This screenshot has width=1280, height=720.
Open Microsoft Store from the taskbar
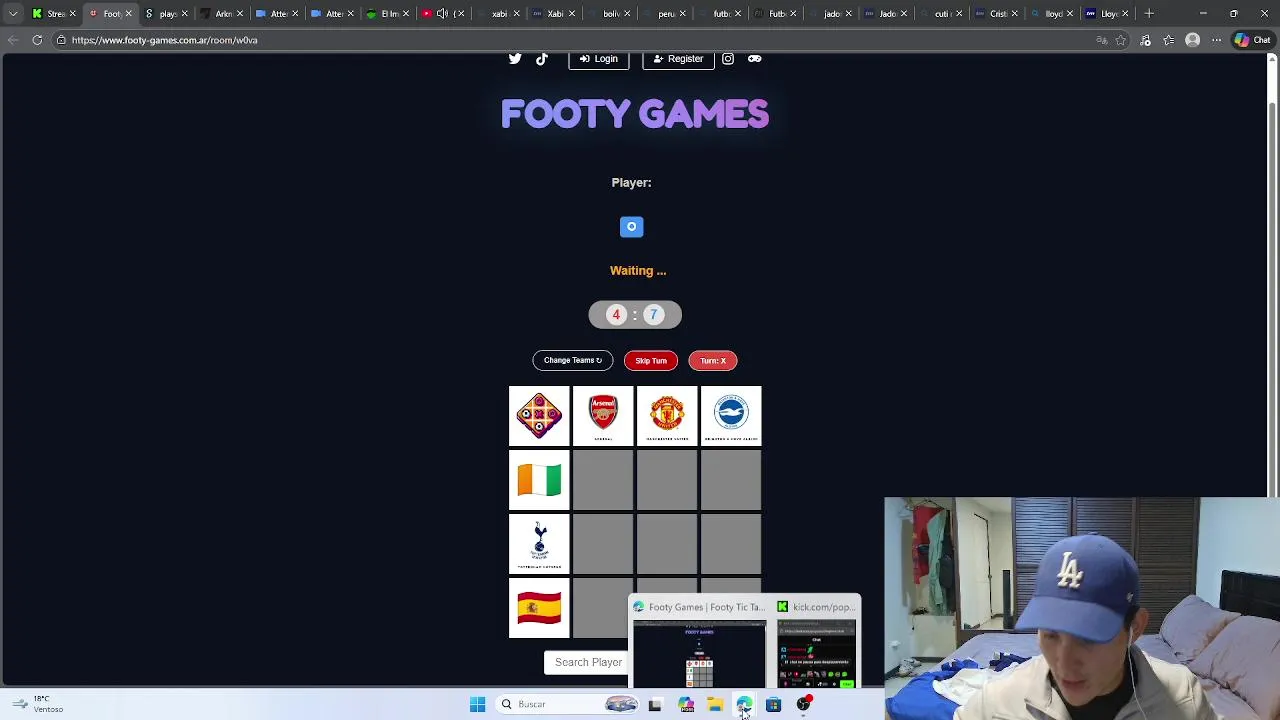tap(773, 705)
